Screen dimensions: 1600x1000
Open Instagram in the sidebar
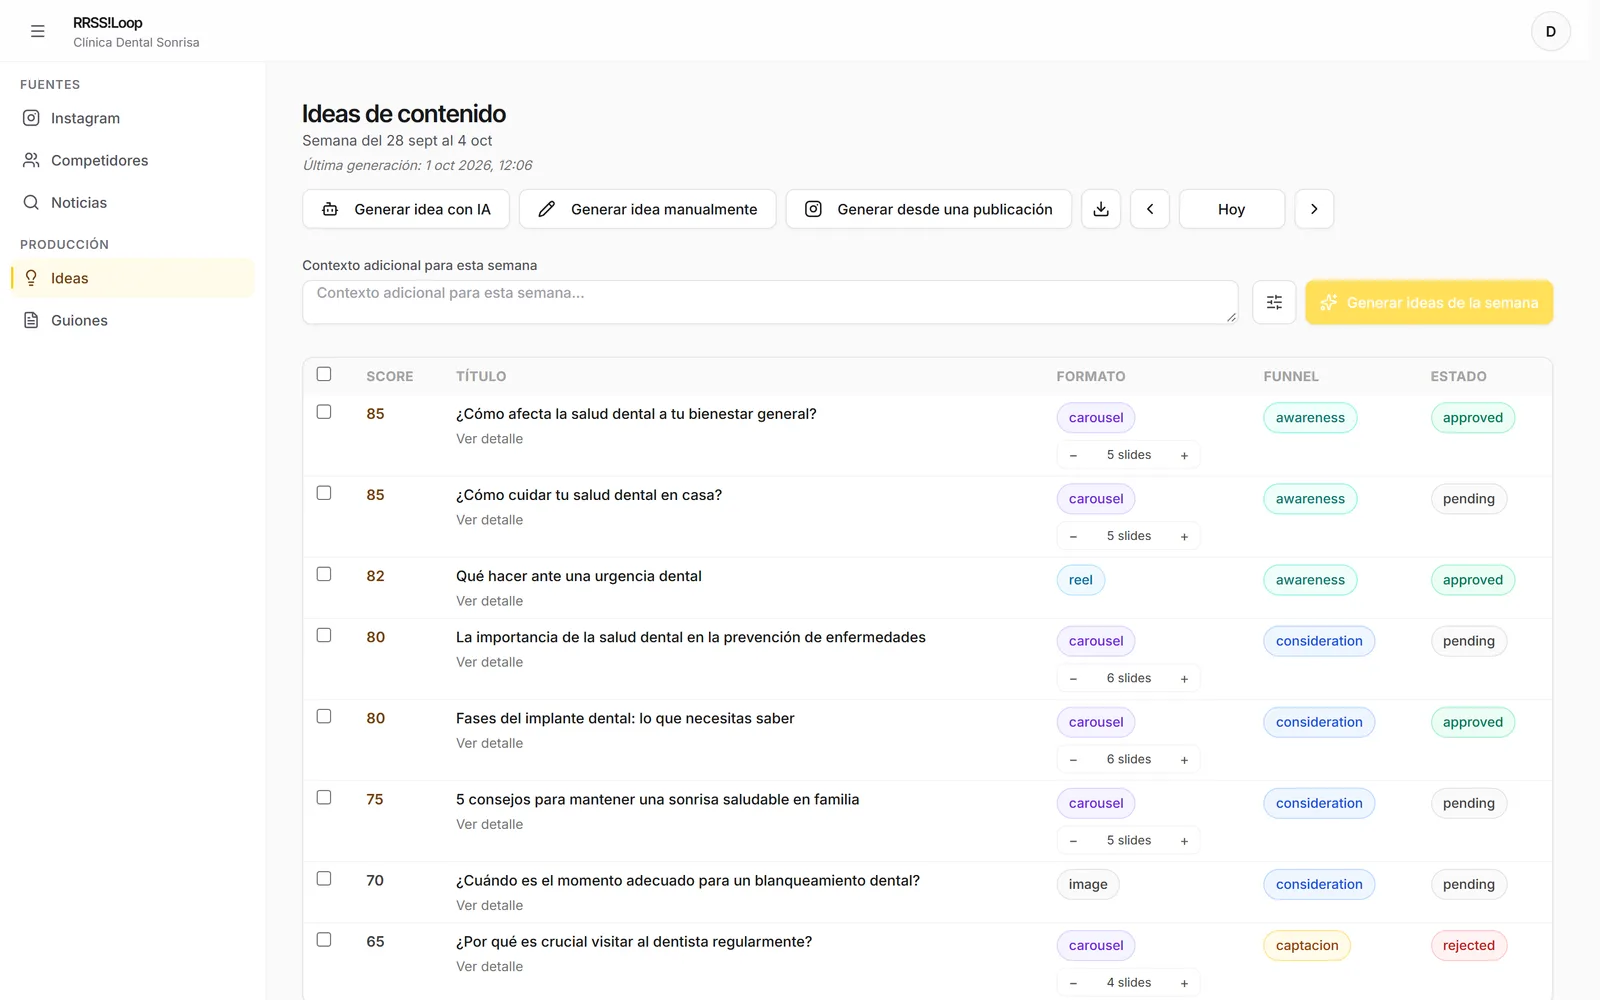tap(132, 118)
